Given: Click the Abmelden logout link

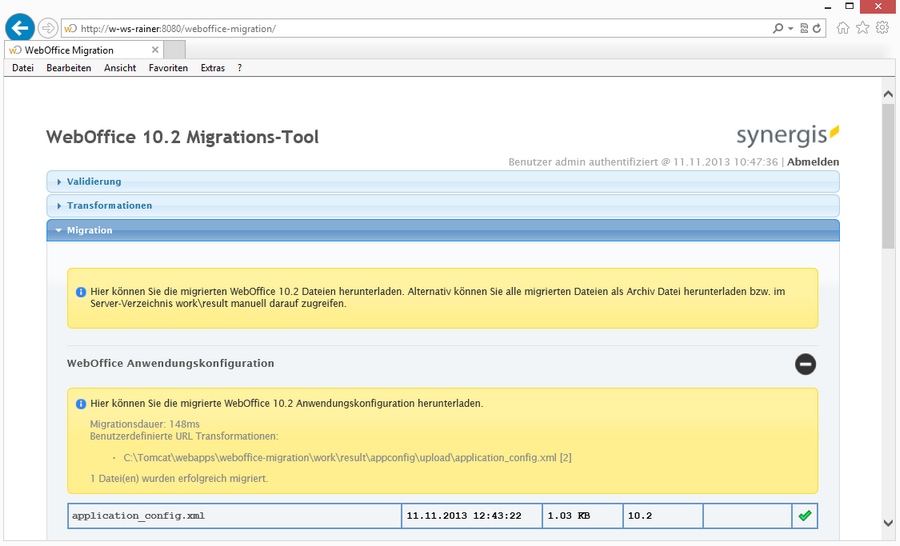Looking at the screenshot, I should [x=813, y=162].
